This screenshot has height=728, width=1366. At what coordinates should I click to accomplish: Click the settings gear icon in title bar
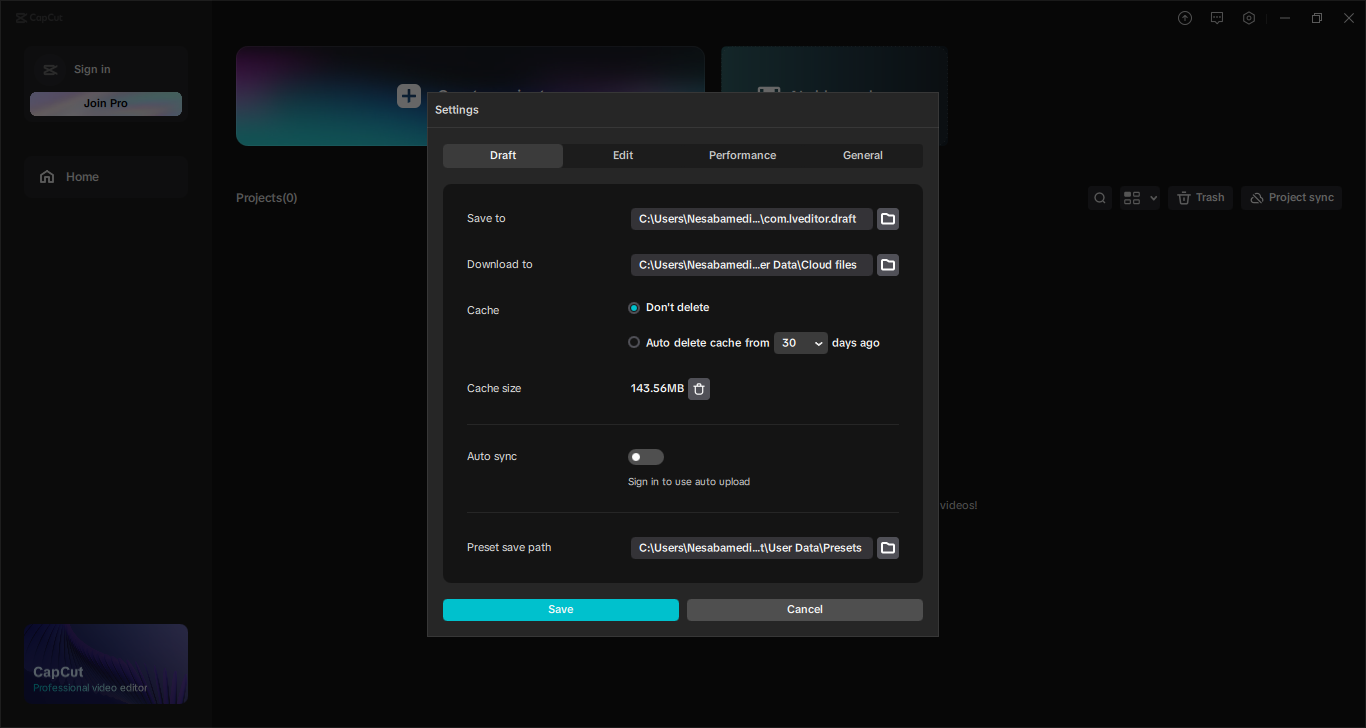tap(1249, 18)
